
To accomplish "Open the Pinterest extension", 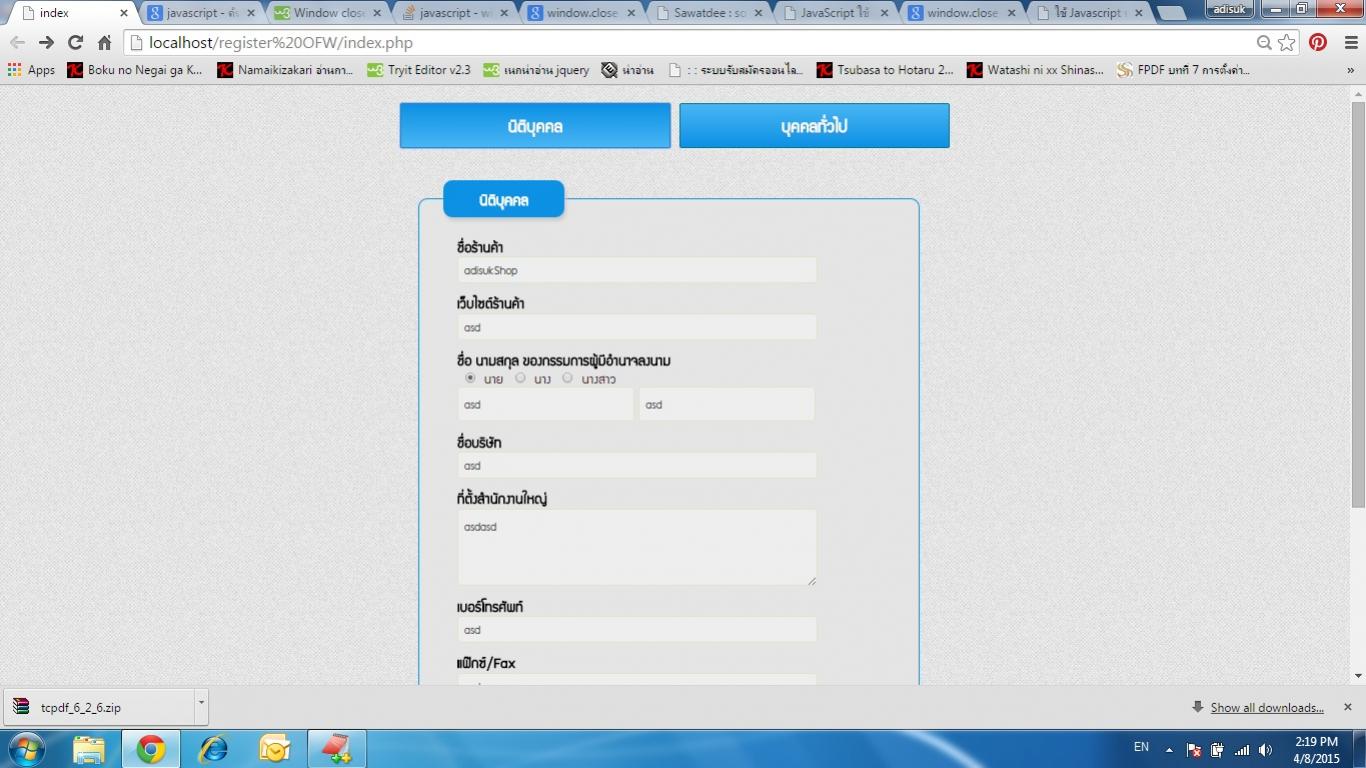I will pyautogui.click(x=1318, y=43).
